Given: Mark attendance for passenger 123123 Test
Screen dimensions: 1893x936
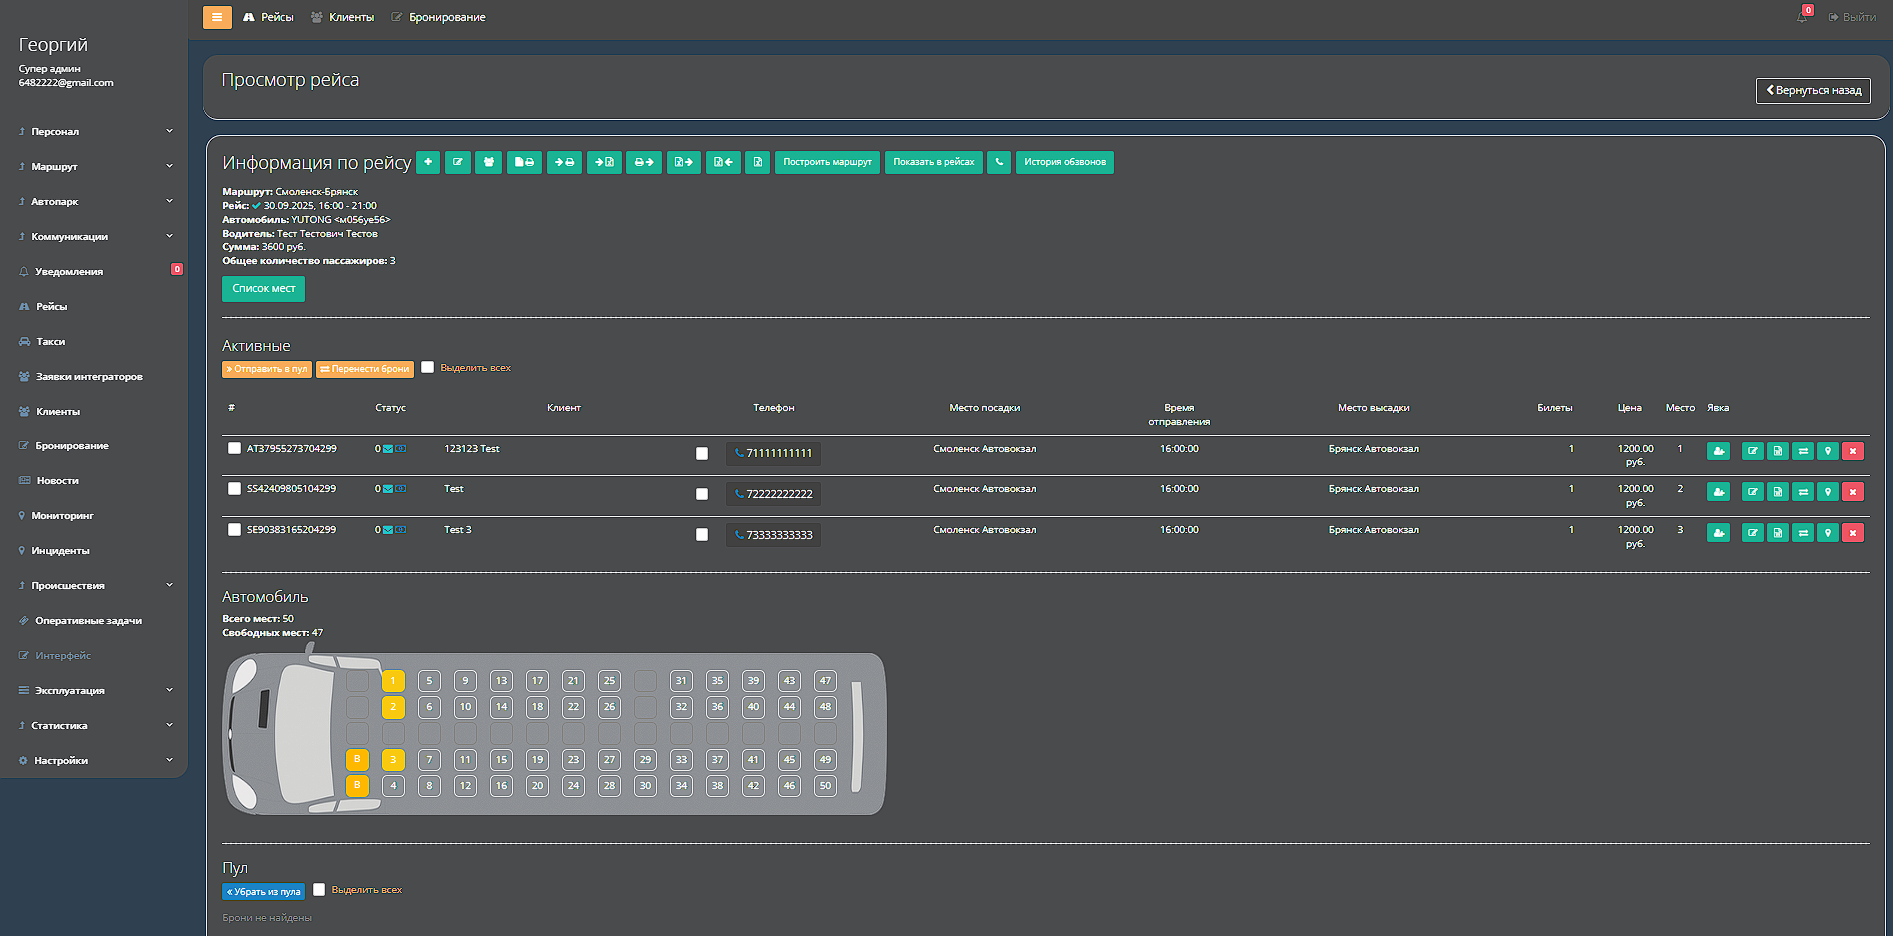Looking at the screenshot, I should coord(1718,451).
